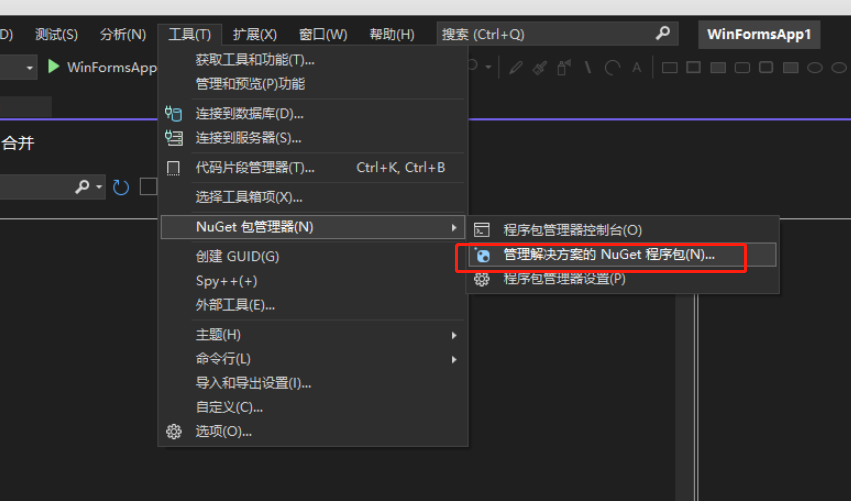Expand the NuGet 包管理器 submenu arrow
The image size is (851, 501).
(x=454, y=227)
